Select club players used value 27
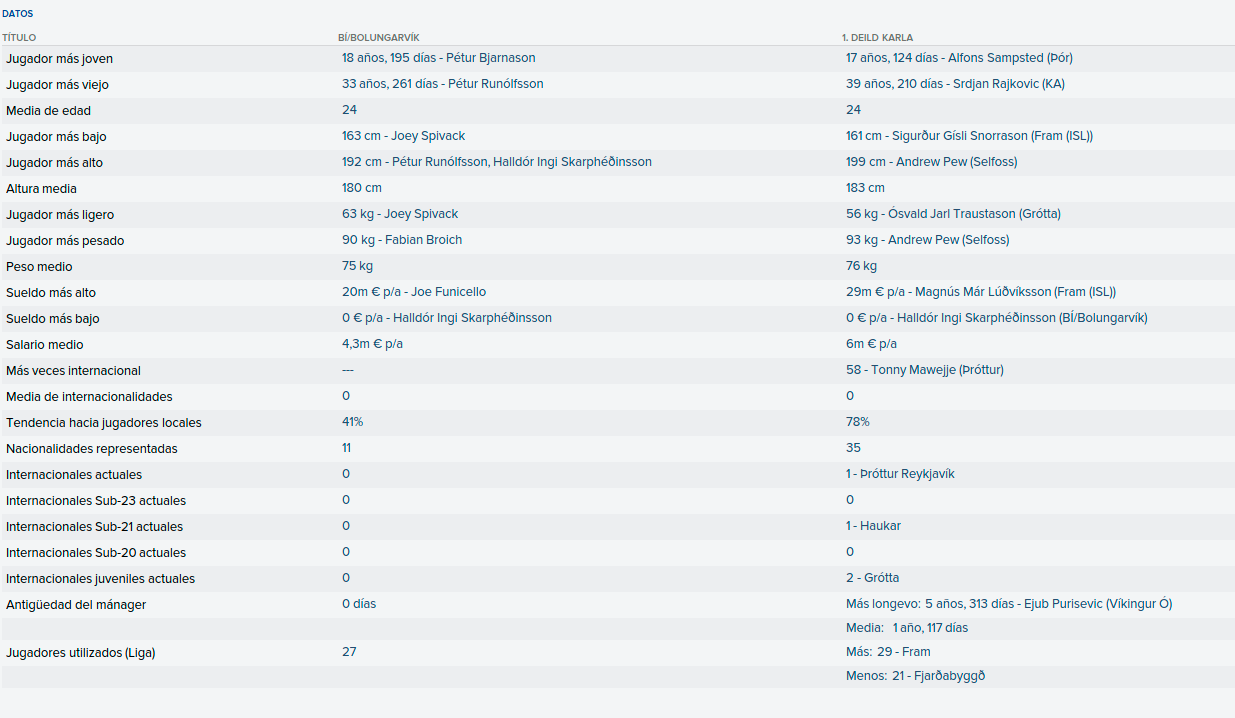The height and width of the screenshot is (718, 1235). [349, 652]
